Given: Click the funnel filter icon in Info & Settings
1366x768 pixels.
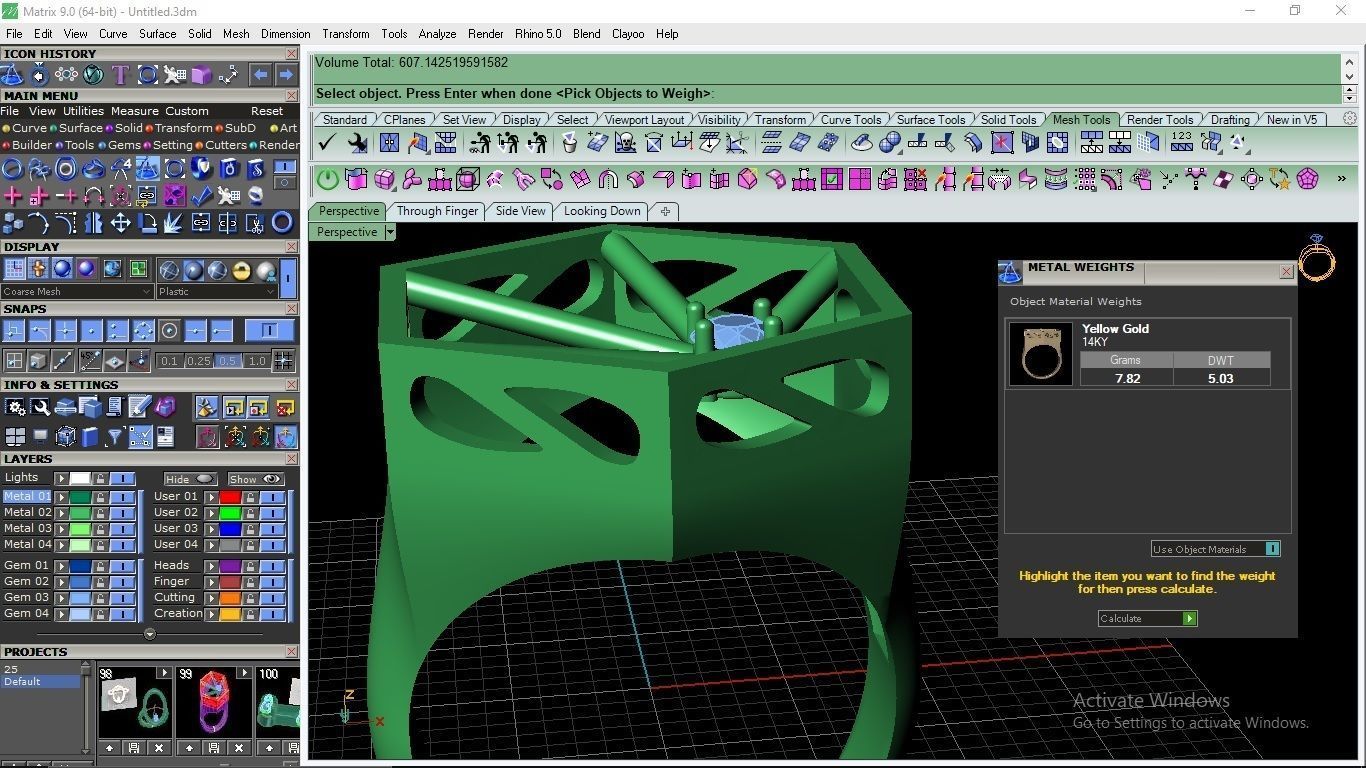Looking at the screenshot, I should click(x=114, y=437).
